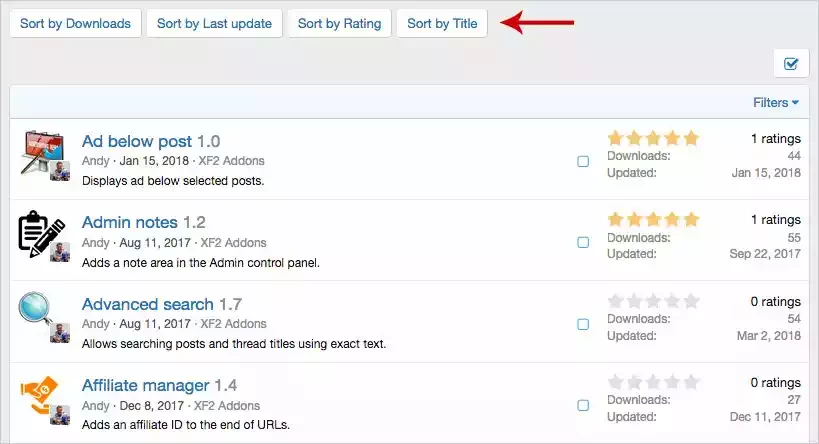Select the Admin notes resource checkbox

coord(583,242)
